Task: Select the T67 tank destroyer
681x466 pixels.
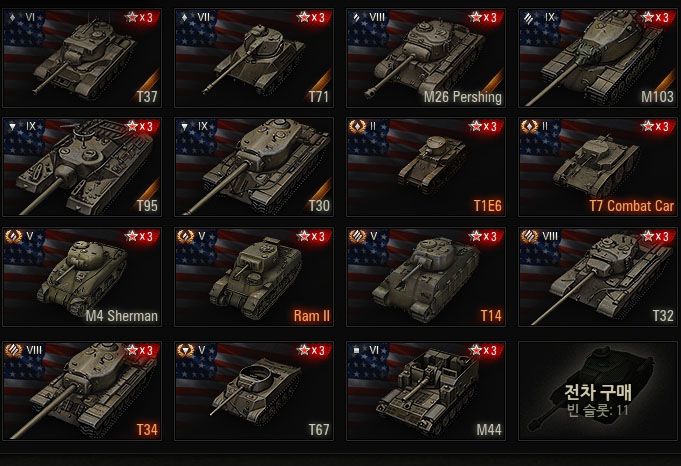Action: 254,391
